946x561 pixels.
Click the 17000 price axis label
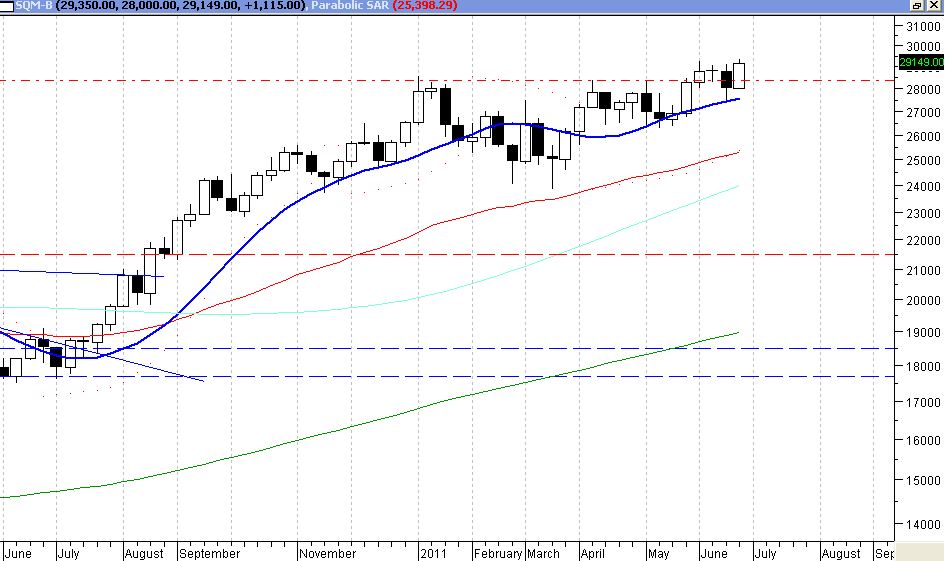pos(923,402)
